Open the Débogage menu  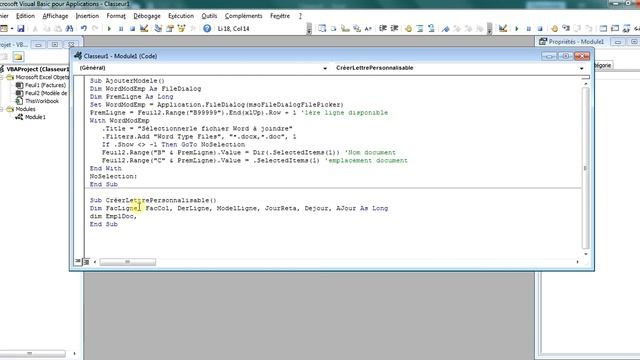pos(147,16)
